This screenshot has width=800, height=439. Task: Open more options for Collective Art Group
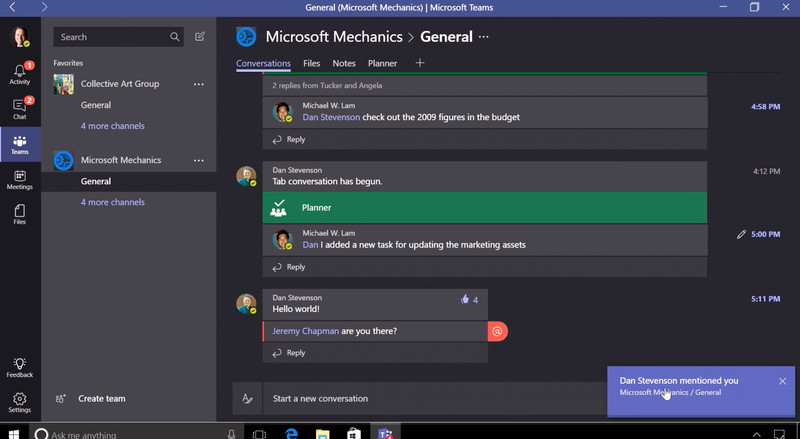[x=199, y=84]
